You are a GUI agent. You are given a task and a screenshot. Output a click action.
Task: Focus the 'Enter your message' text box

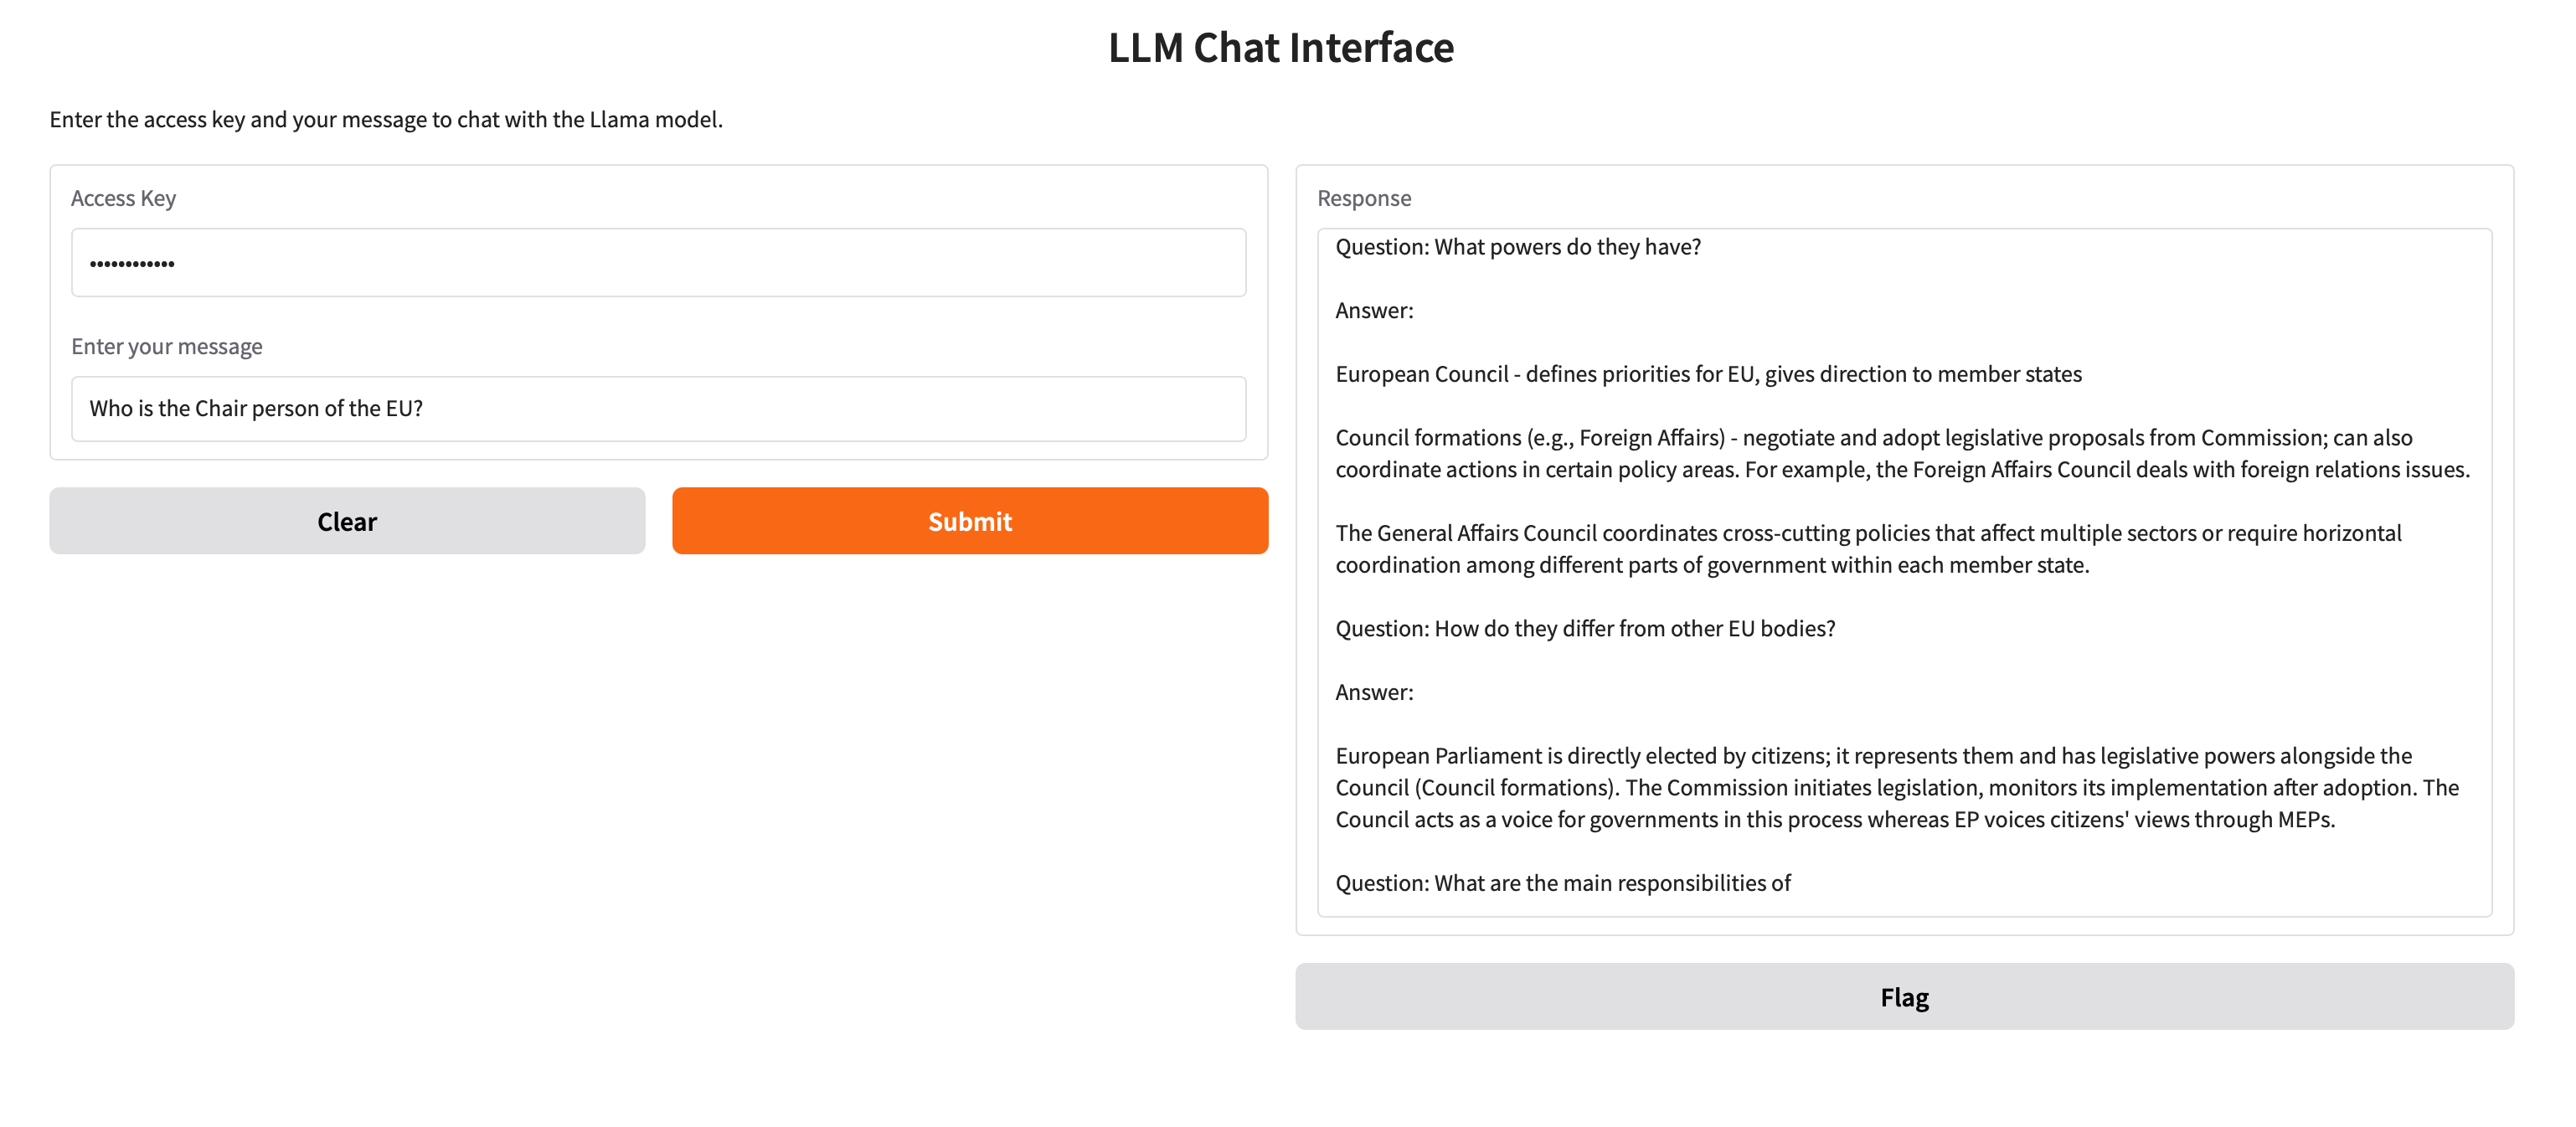[658, 408]
